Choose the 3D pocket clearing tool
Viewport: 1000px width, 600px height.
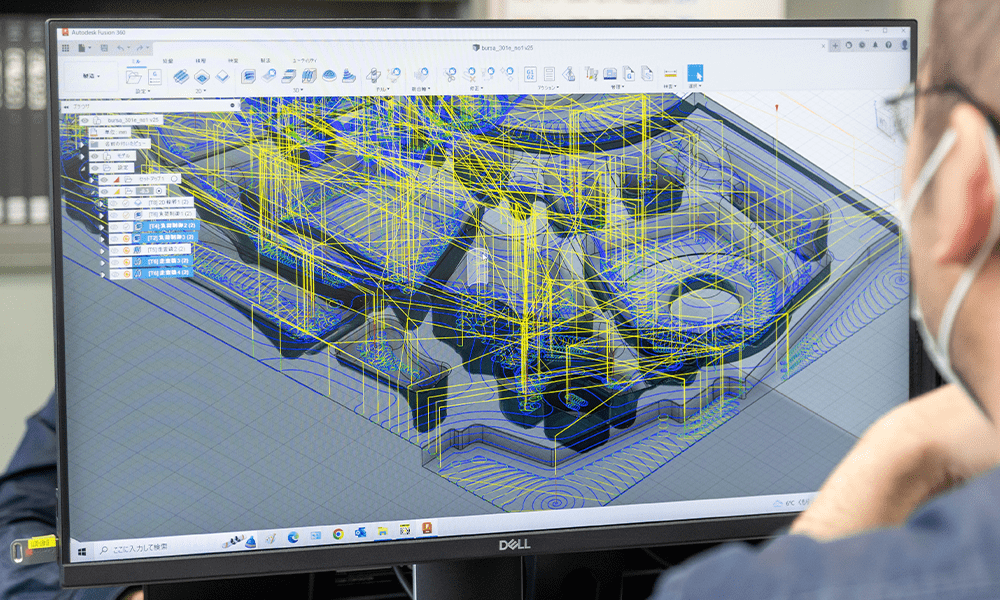pos(268,76)
